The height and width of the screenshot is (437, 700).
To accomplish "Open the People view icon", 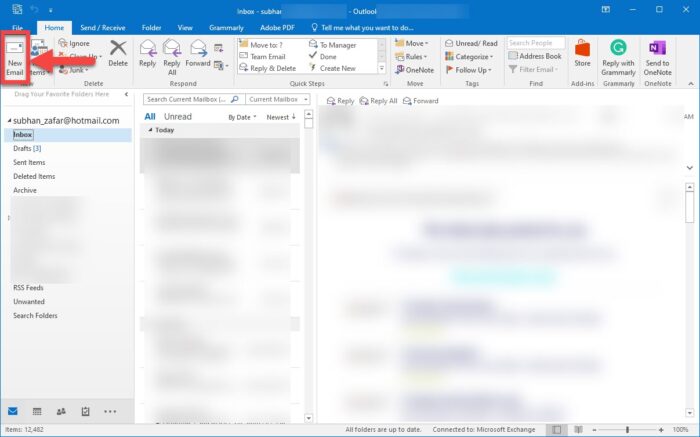I will tap(61, 411).
